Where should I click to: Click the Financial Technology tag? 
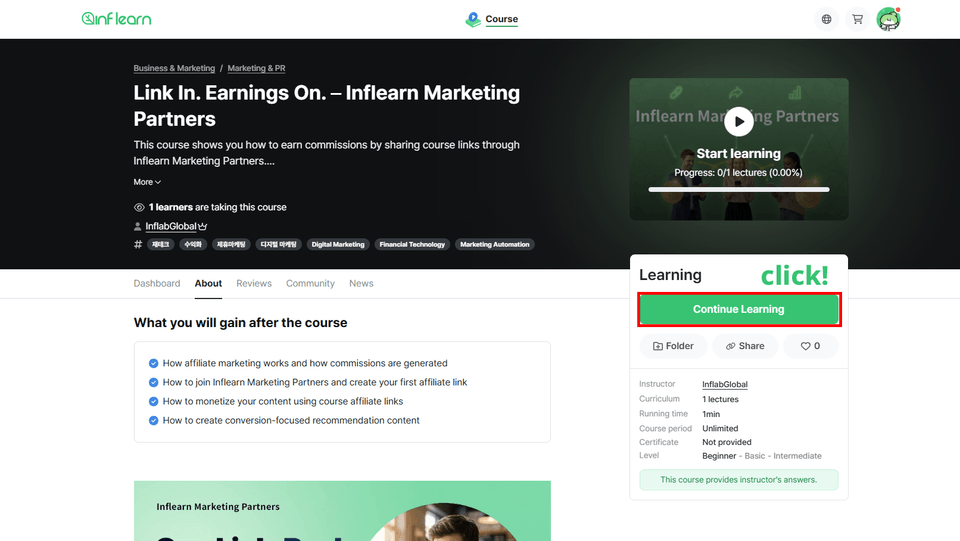point(412,244)
